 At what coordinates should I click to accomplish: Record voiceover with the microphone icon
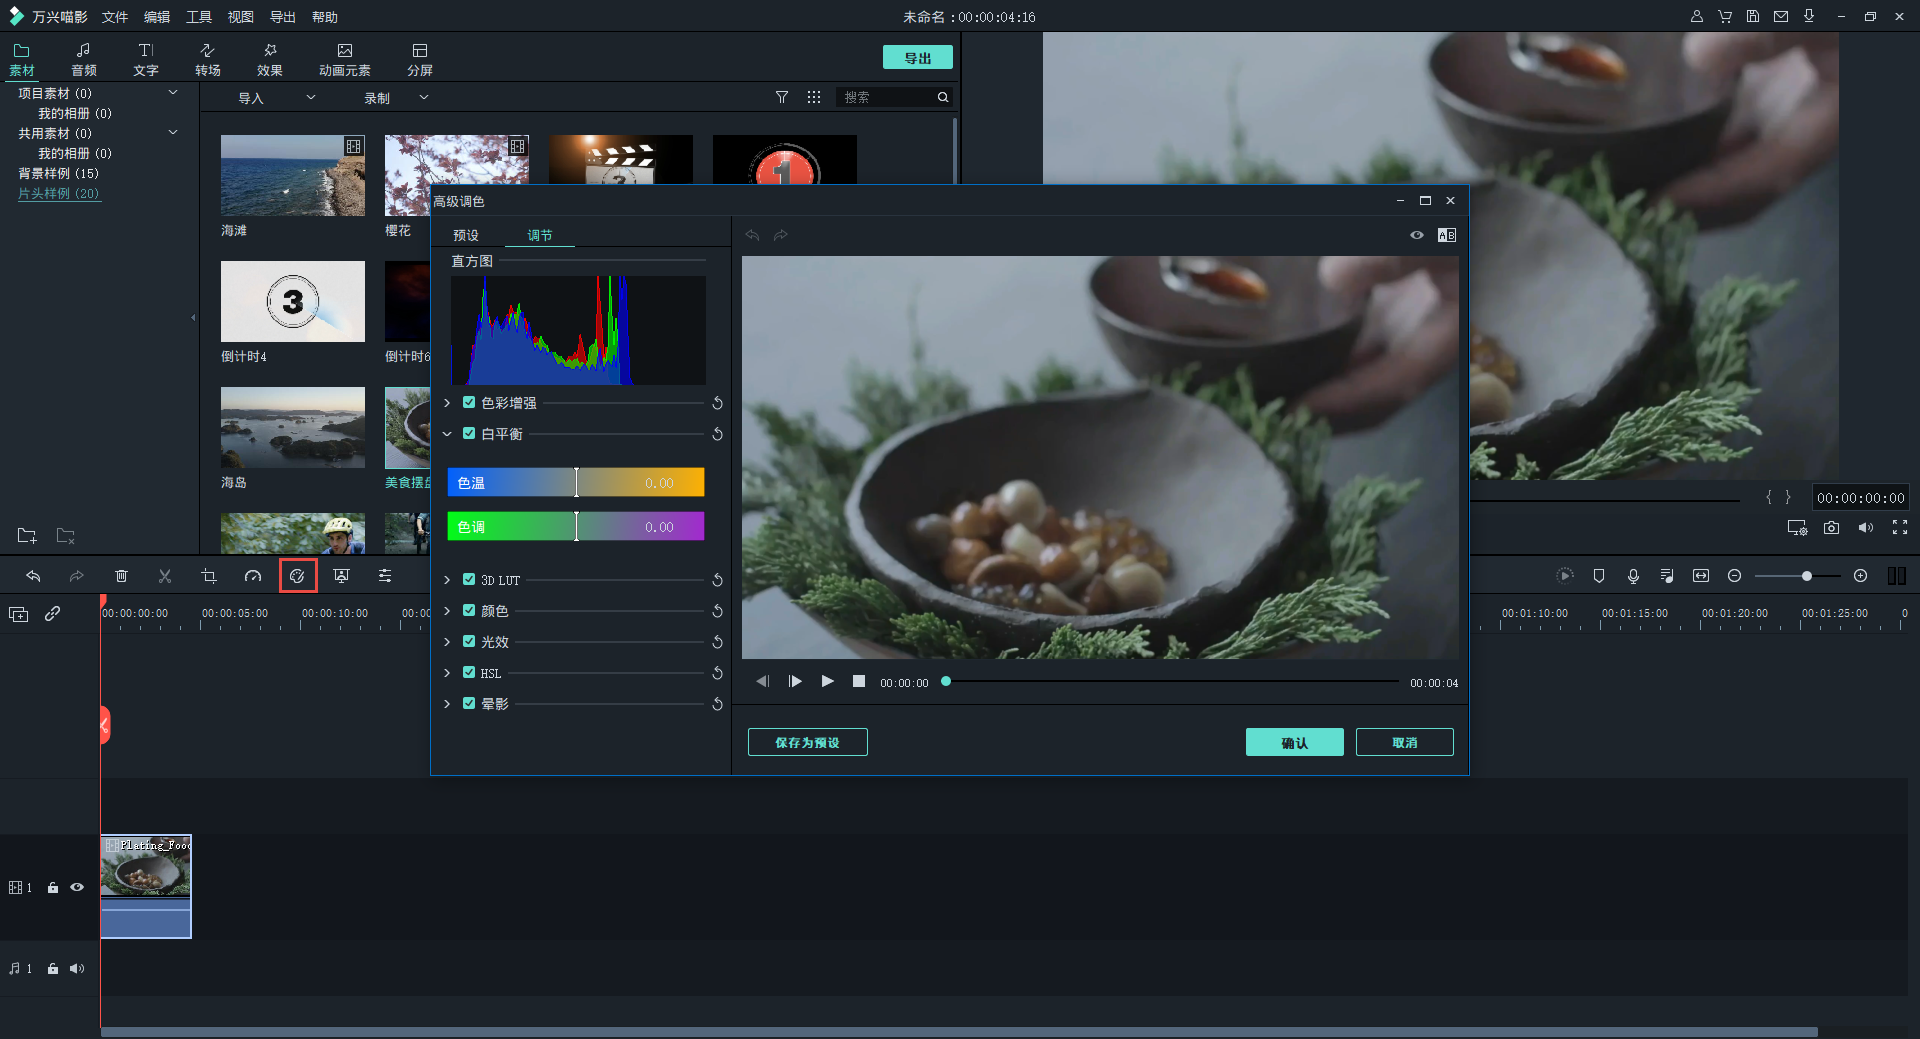1633,576
